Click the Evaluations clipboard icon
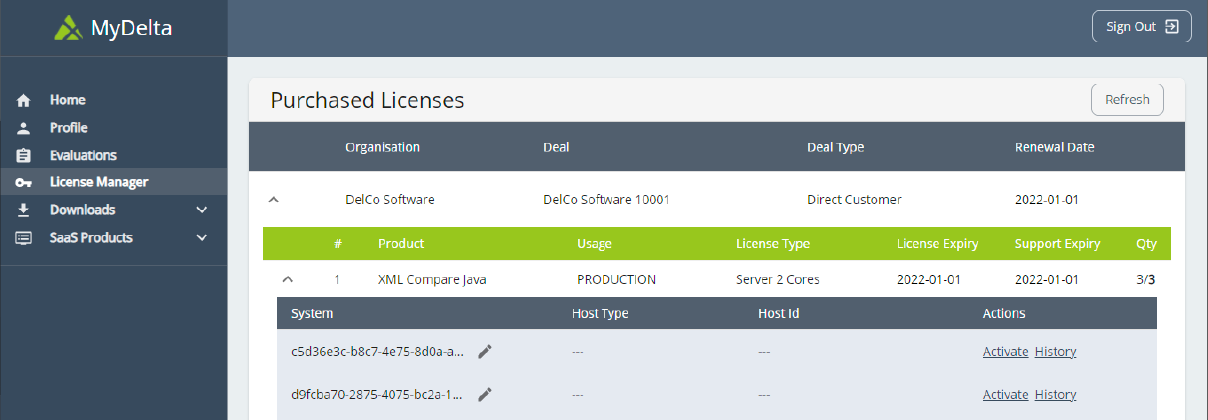 pos(24,156)
